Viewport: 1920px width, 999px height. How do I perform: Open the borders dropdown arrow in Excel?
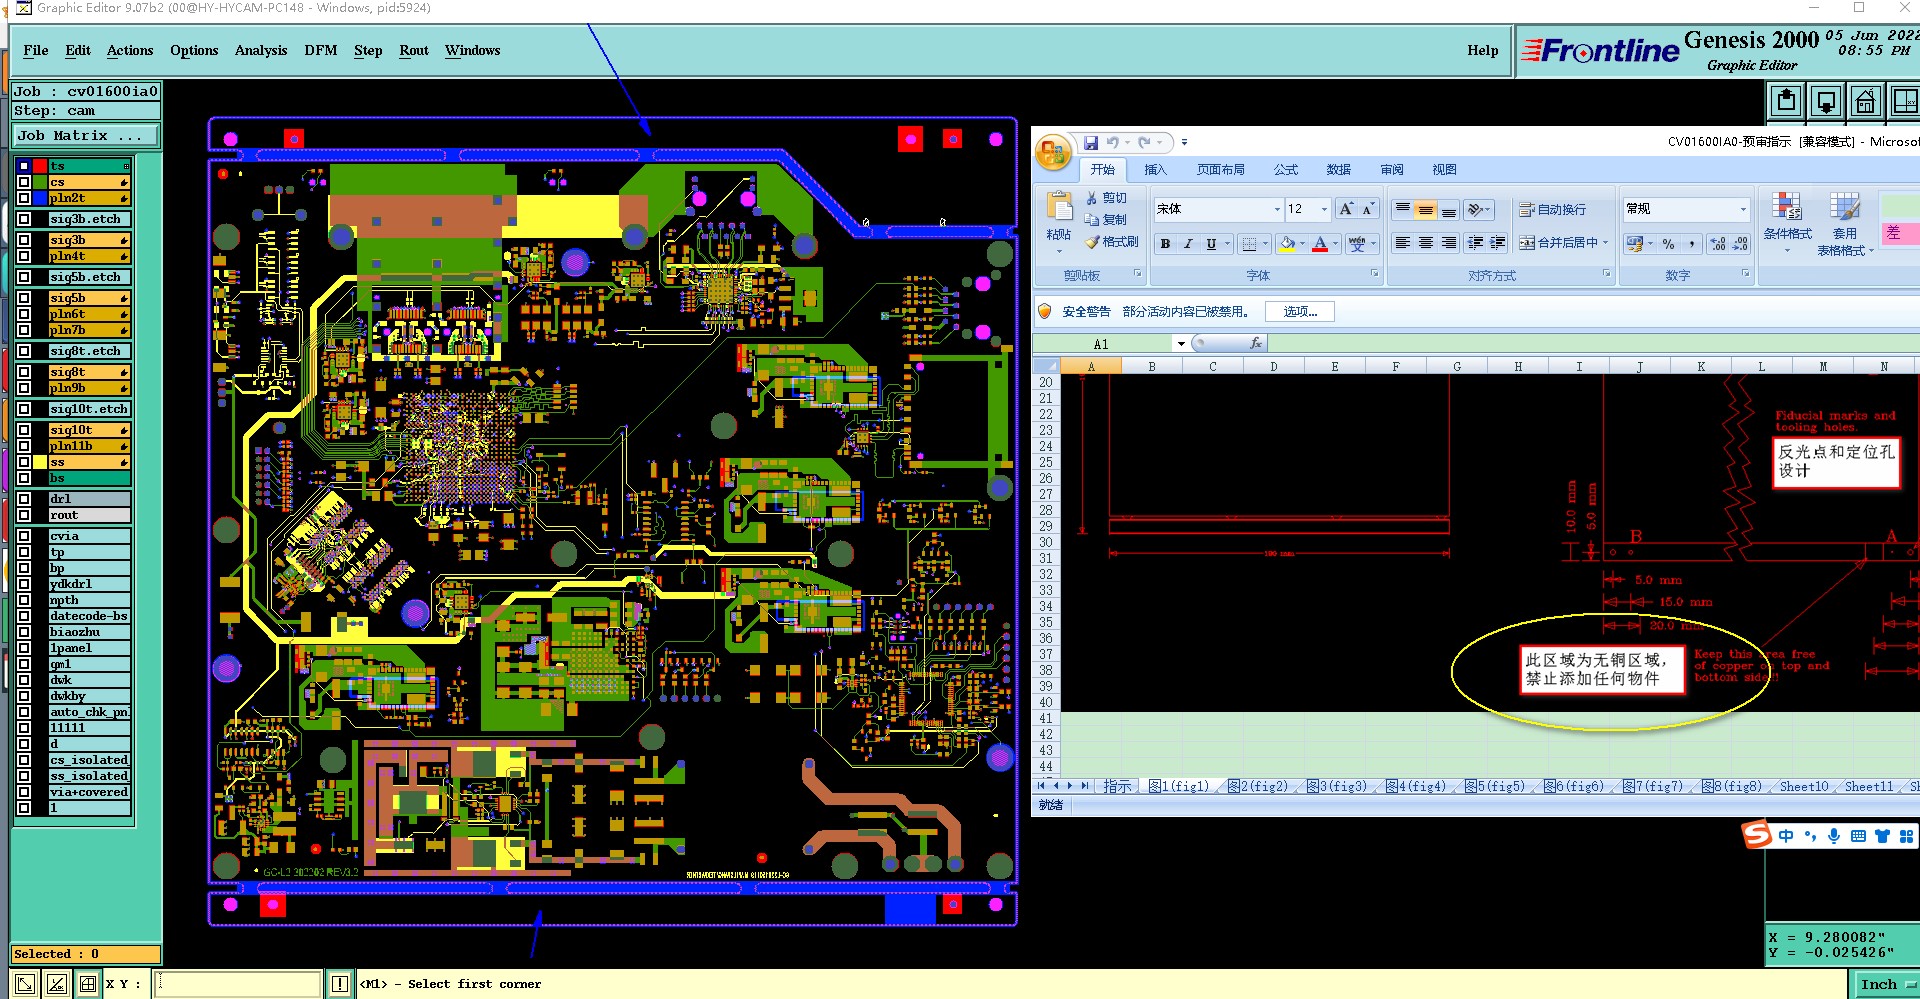coord(1265,243)
